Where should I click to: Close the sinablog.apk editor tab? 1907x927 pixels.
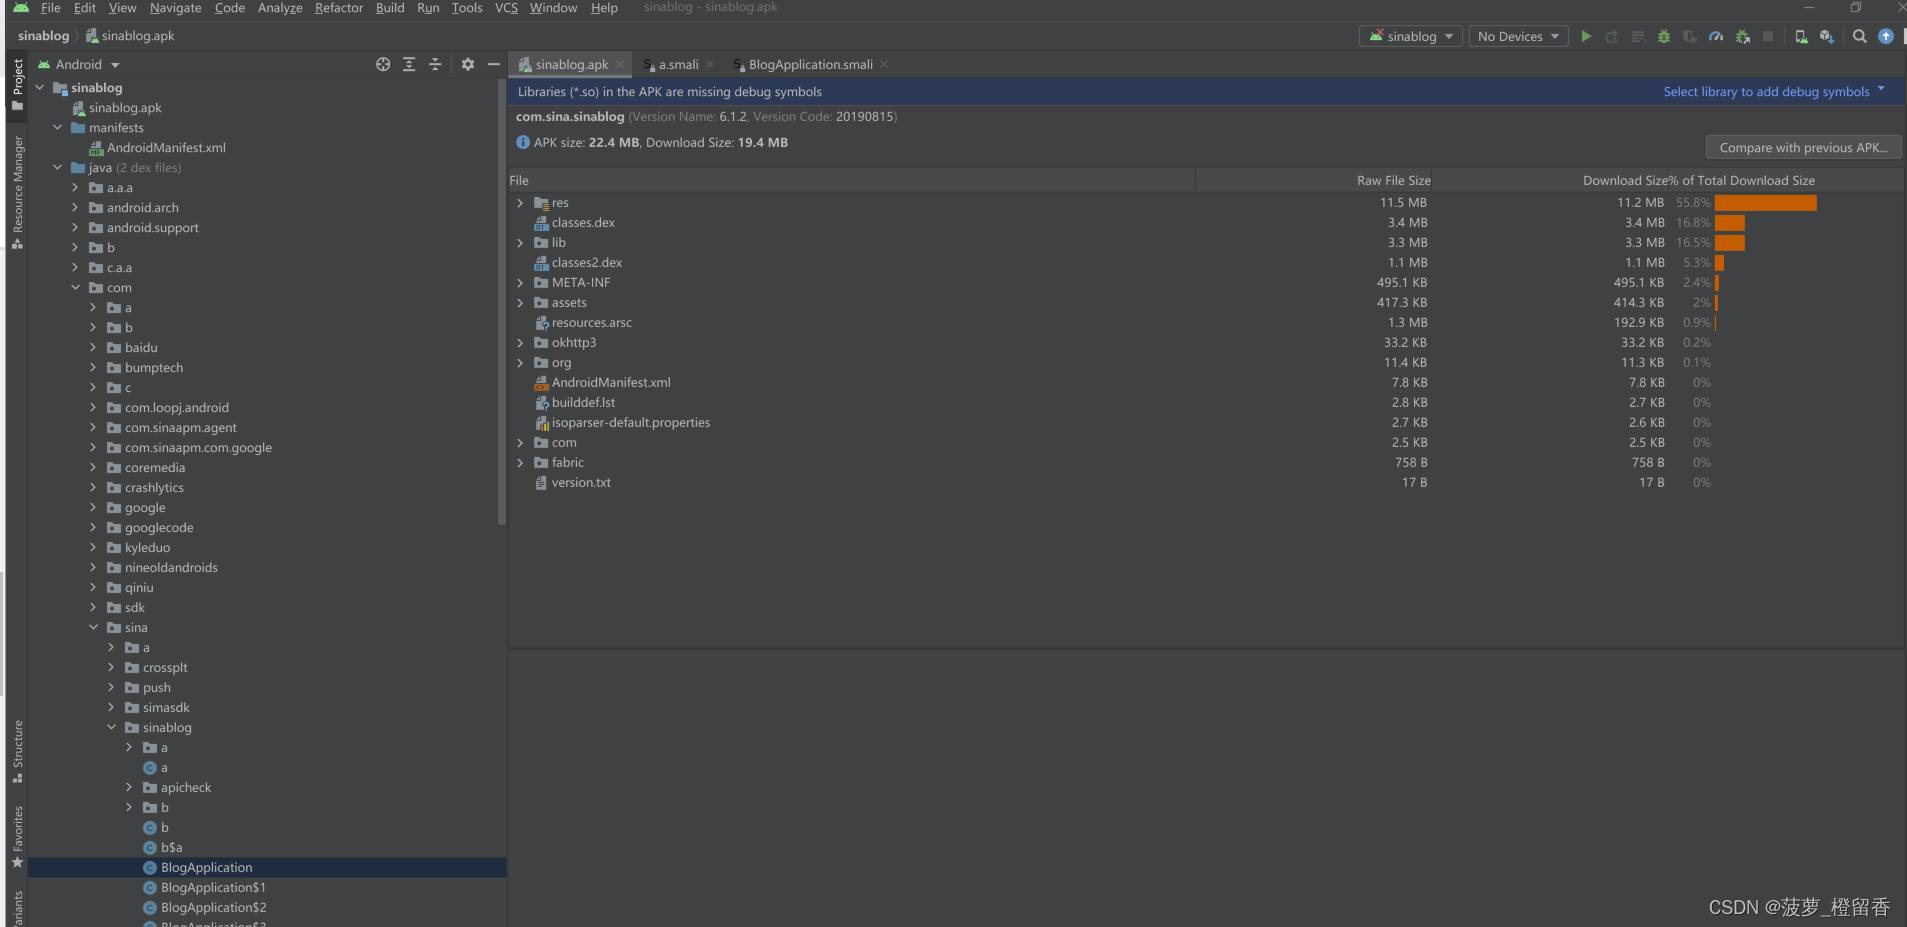[620, 64]
